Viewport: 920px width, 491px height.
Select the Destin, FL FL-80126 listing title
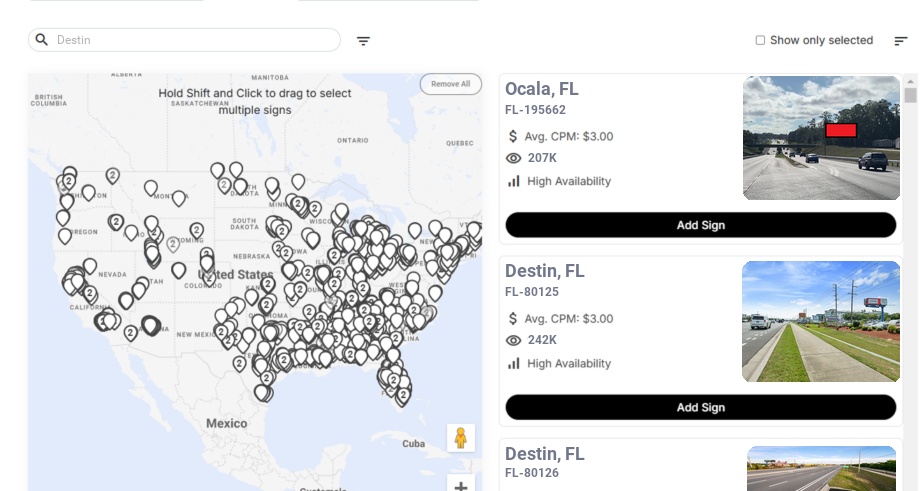point(545,454)
